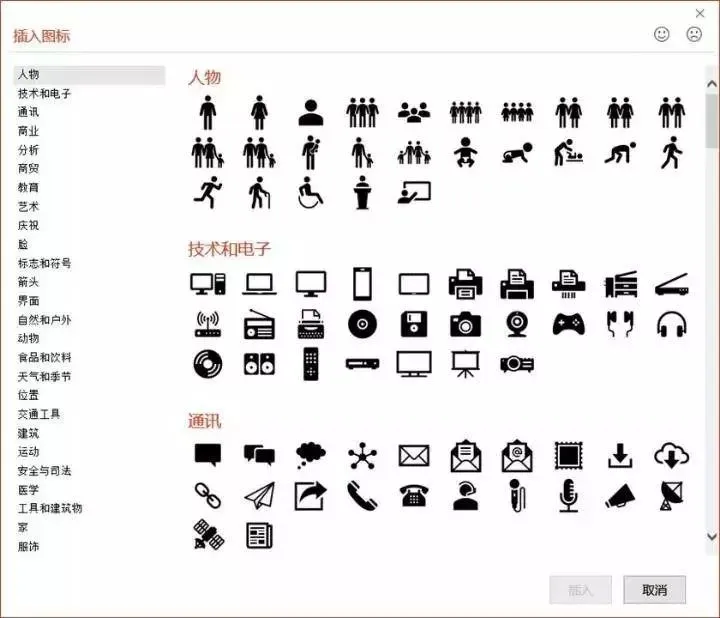Viewport: 720px width, 618px height.
Task: Pick the chain link icon
Action: 208,496
